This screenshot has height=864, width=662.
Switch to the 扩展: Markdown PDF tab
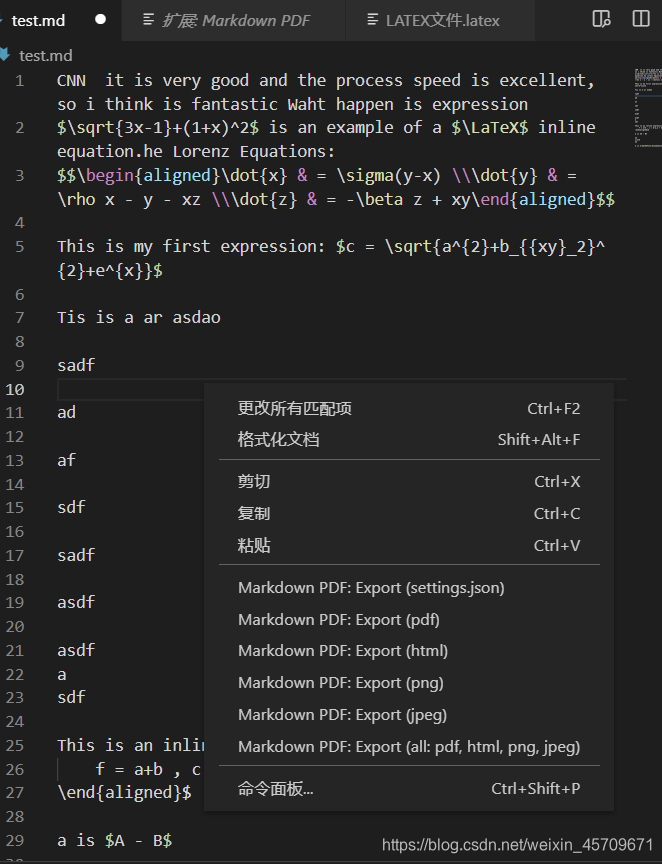click(x=235, y=20)
